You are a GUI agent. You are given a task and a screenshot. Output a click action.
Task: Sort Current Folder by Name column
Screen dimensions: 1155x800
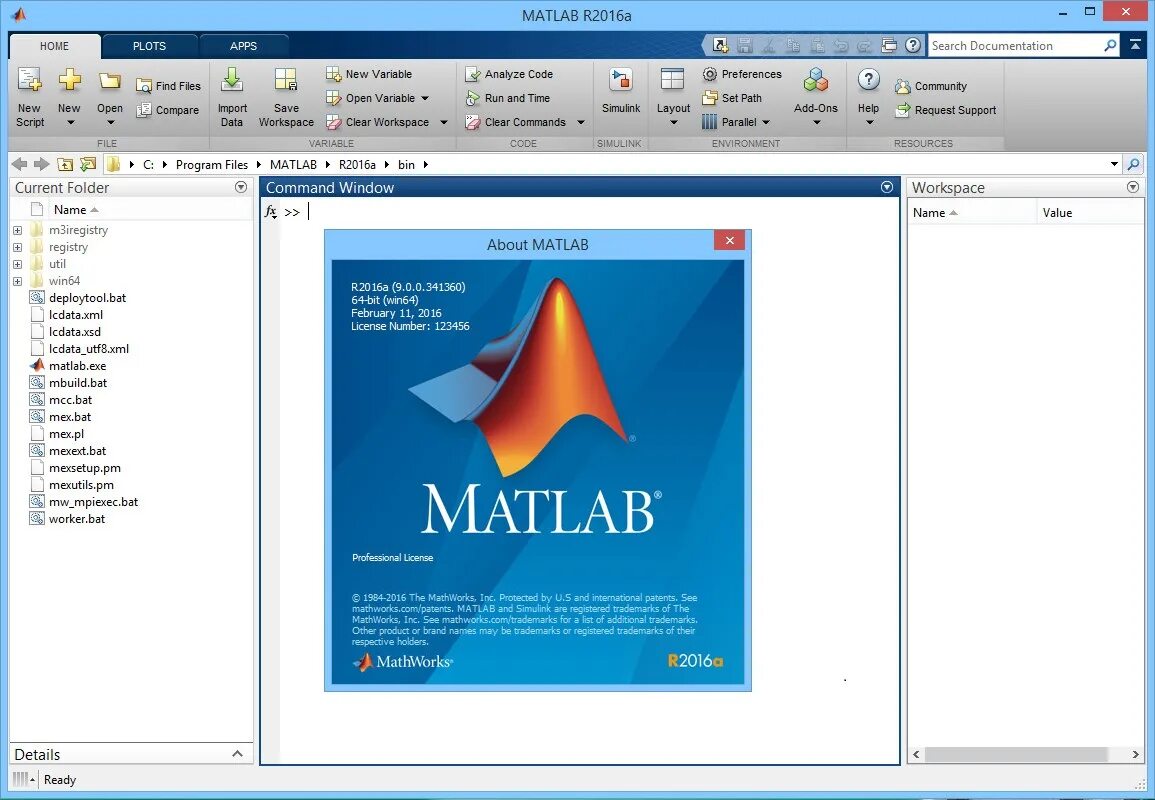tap(75, 210)
